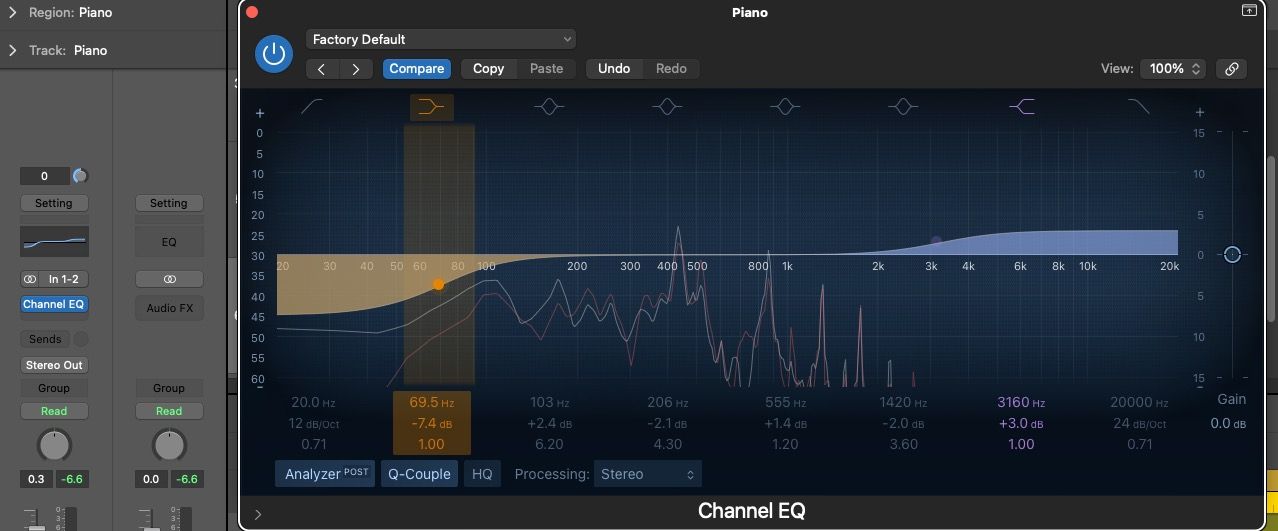The image size is (1278, 531).
Task: Click the 24 dB/Oct slope value
Action: click(x=1139, y=424)
